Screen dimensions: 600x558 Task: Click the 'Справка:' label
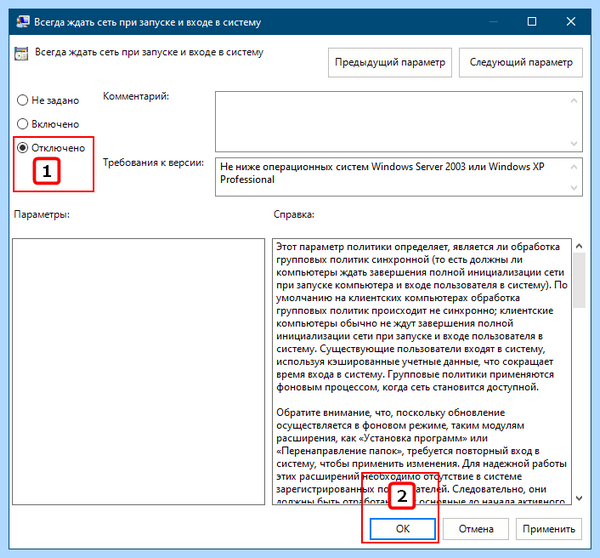(x=294, y=214)
